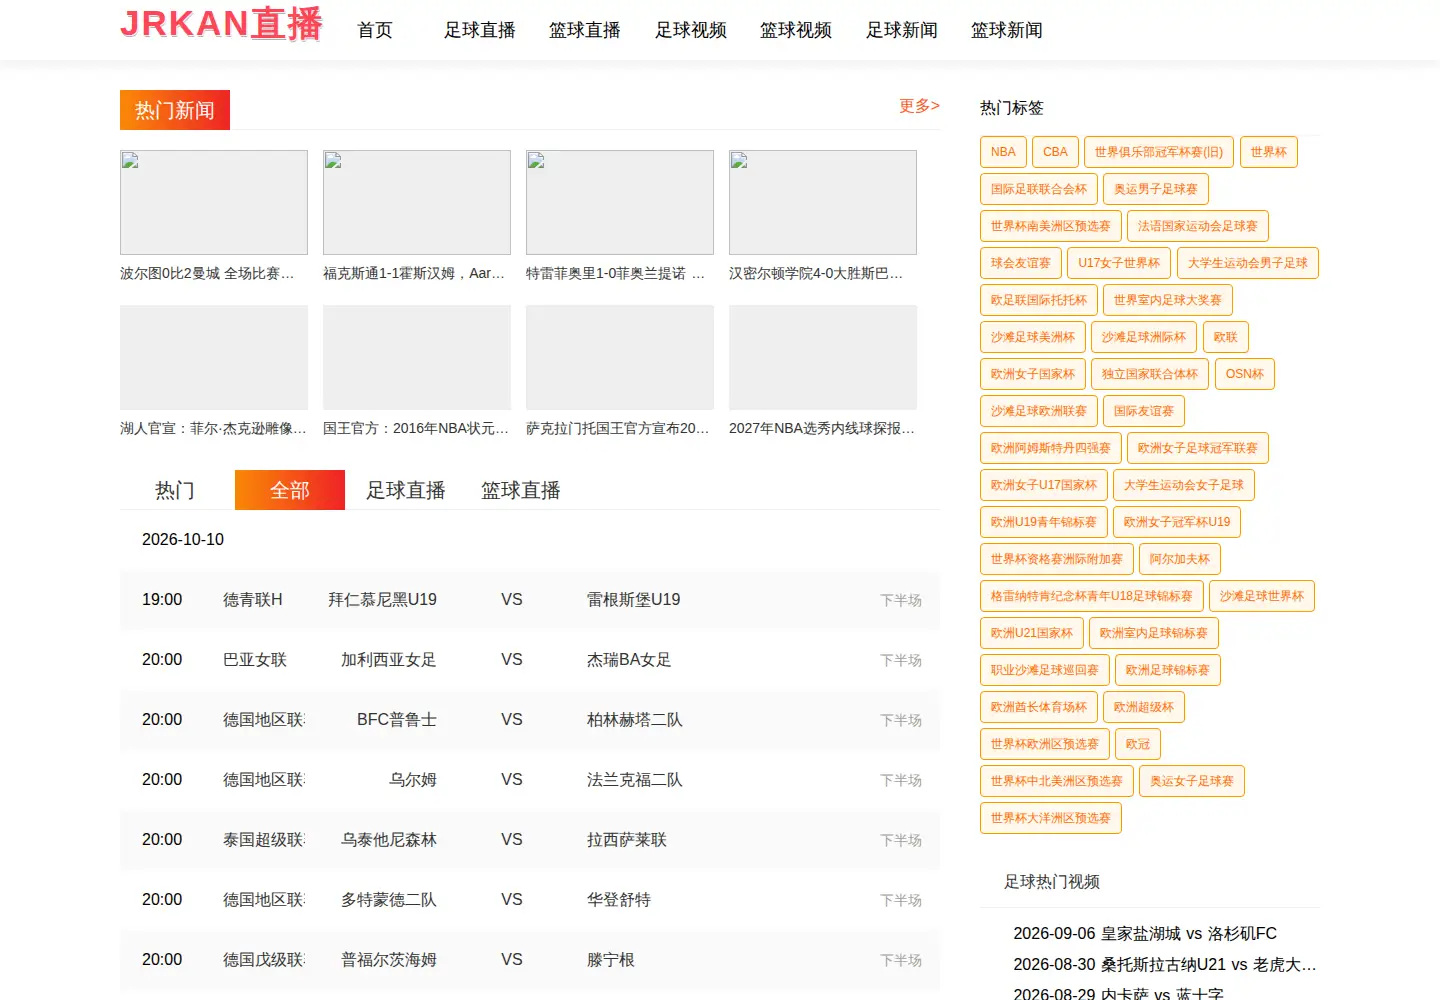1440x1000 pixels.
Task: Select team name 法兰克福二队
Action: pyautogui.click(x=635, y=780)
